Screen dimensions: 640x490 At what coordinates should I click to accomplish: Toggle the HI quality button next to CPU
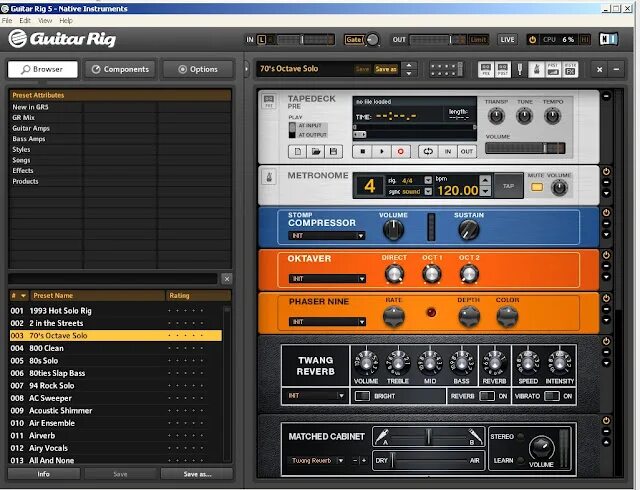[x=584, y=40]
